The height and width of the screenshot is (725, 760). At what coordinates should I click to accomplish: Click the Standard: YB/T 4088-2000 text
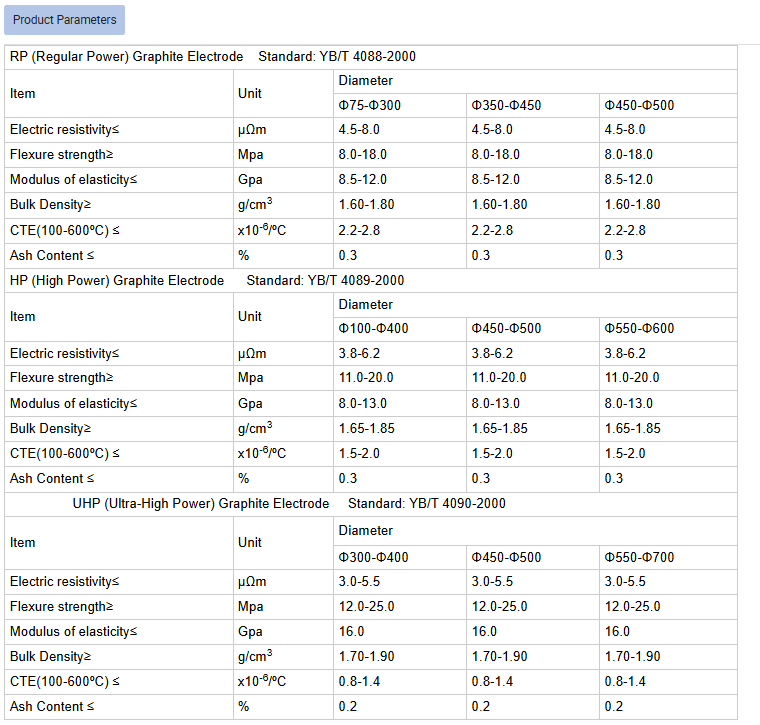(x=337, y=57)
